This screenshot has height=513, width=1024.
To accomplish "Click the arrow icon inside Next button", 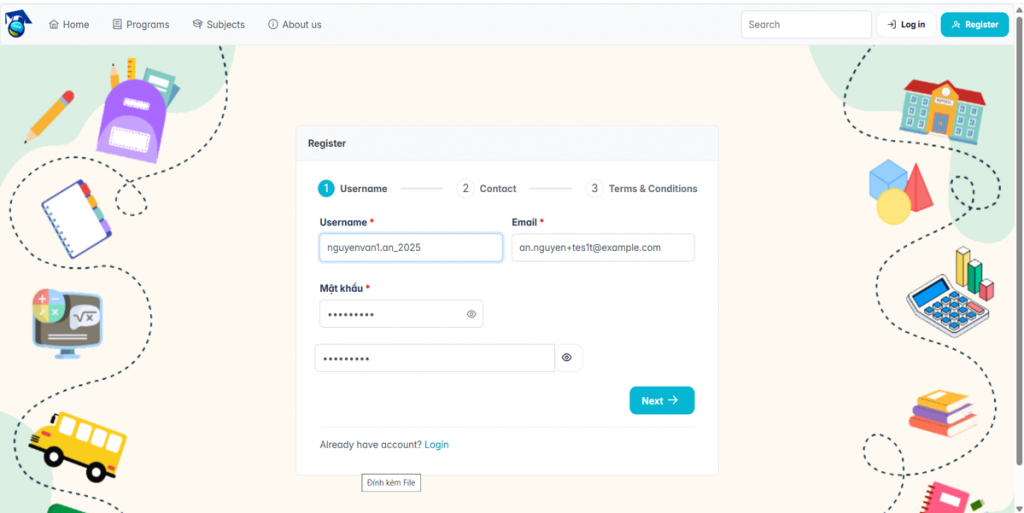I will [x=673, y=400].
